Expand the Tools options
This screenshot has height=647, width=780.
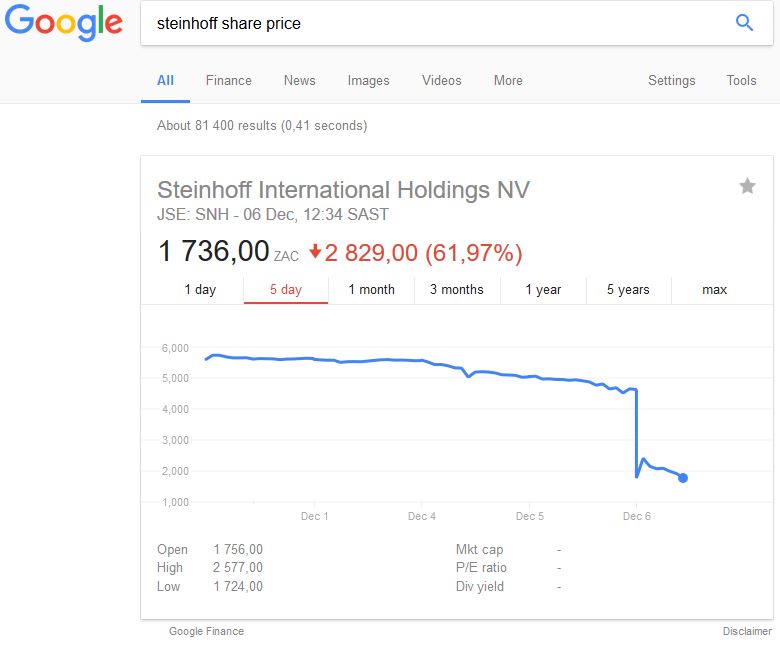[741, 80]
